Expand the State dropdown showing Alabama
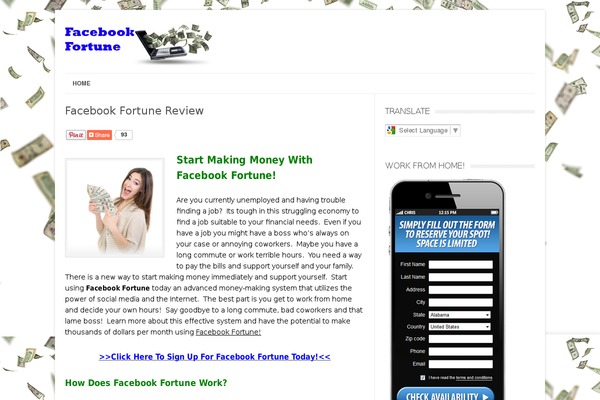 point(460,315)
